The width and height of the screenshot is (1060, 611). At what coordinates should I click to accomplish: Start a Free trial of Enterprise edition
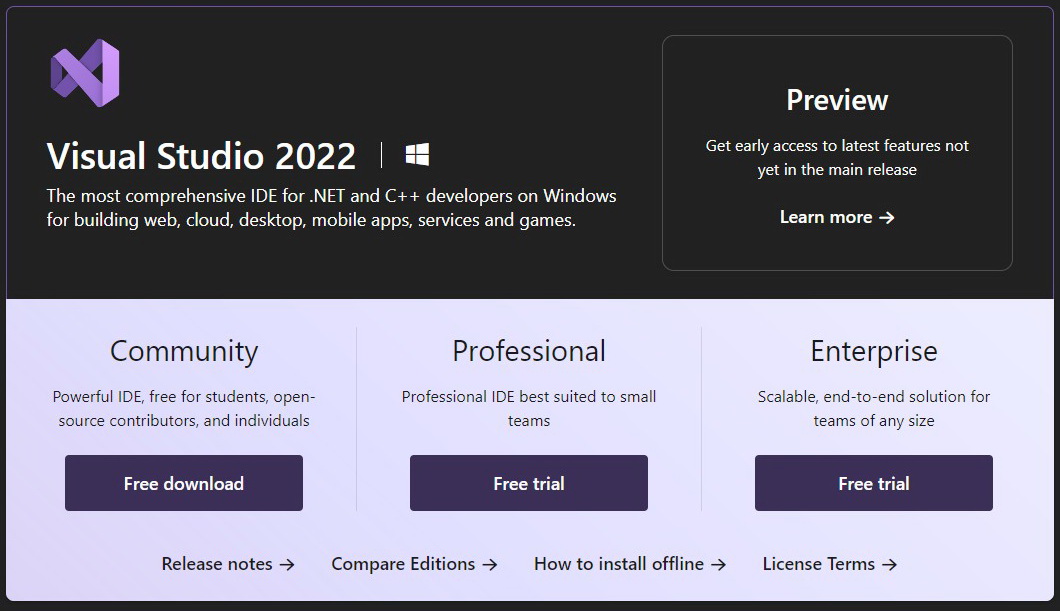[873, 482]
